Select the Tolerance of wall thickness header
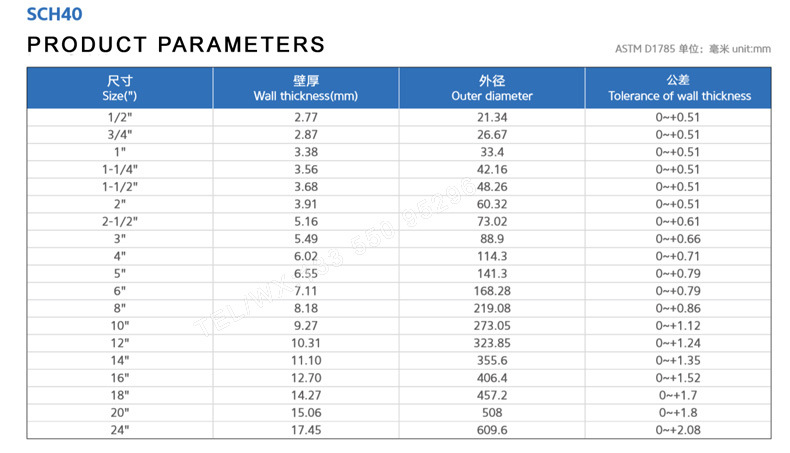The height and width of the screenshot is (453, 790). click(x=678, y=88)
